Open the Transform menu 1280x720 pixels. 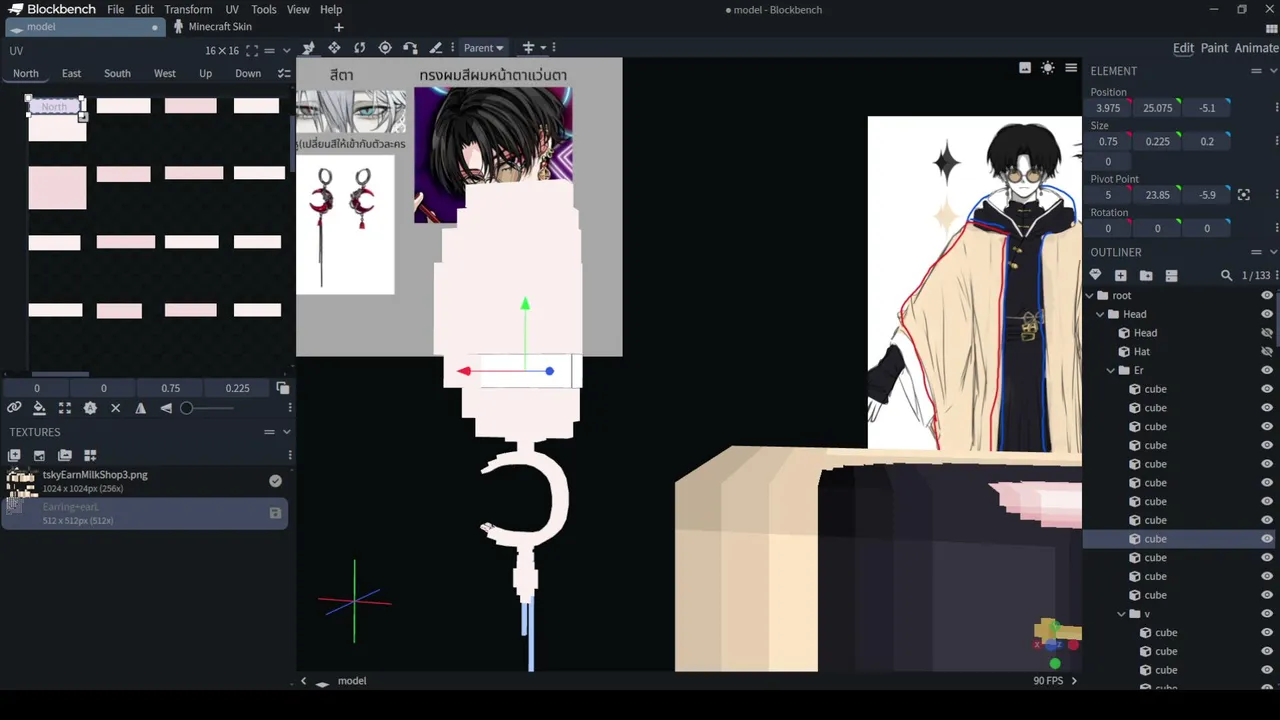pos(188,9)
